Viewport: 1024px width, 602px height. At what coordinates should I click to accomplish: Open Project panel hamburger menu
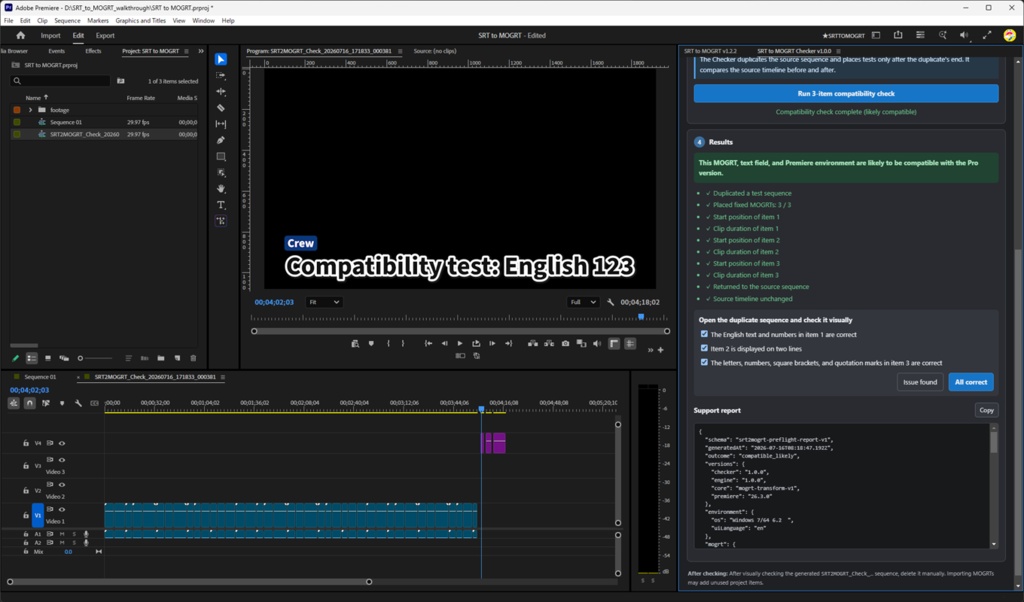(186, 51)
